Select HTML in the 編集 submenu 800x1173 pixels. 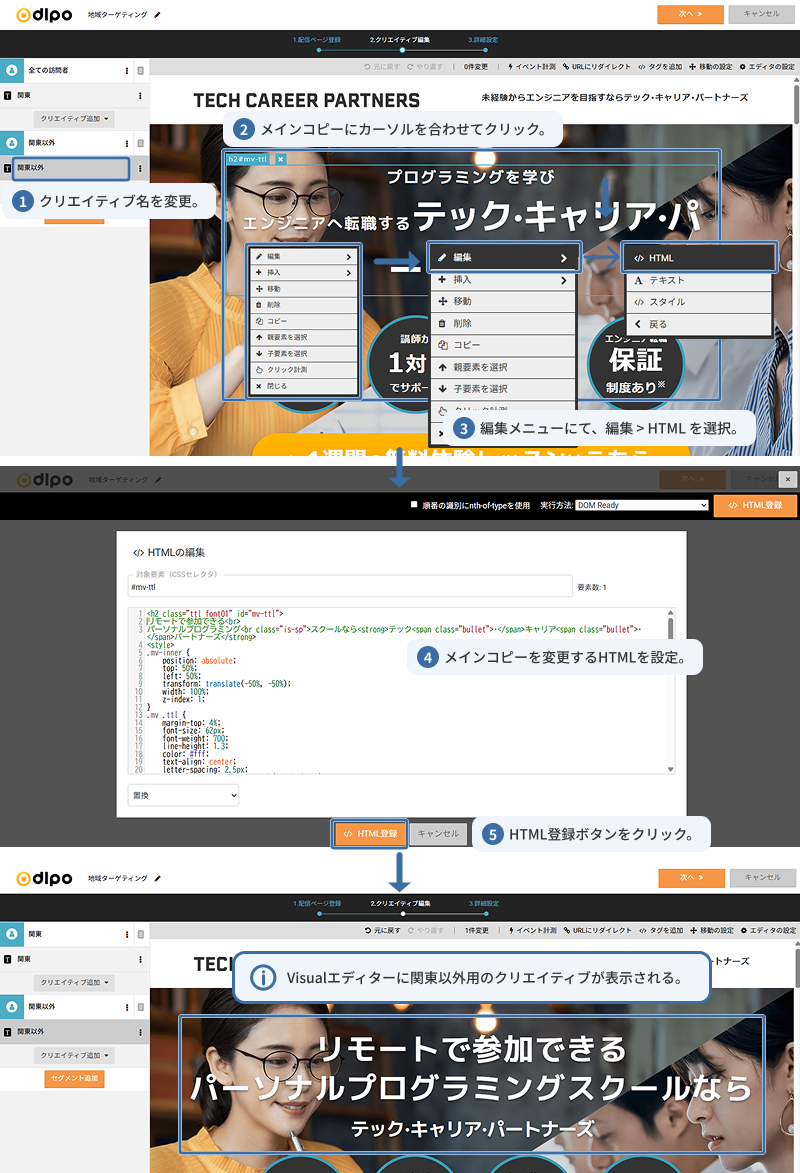click(x=699, y=258)
